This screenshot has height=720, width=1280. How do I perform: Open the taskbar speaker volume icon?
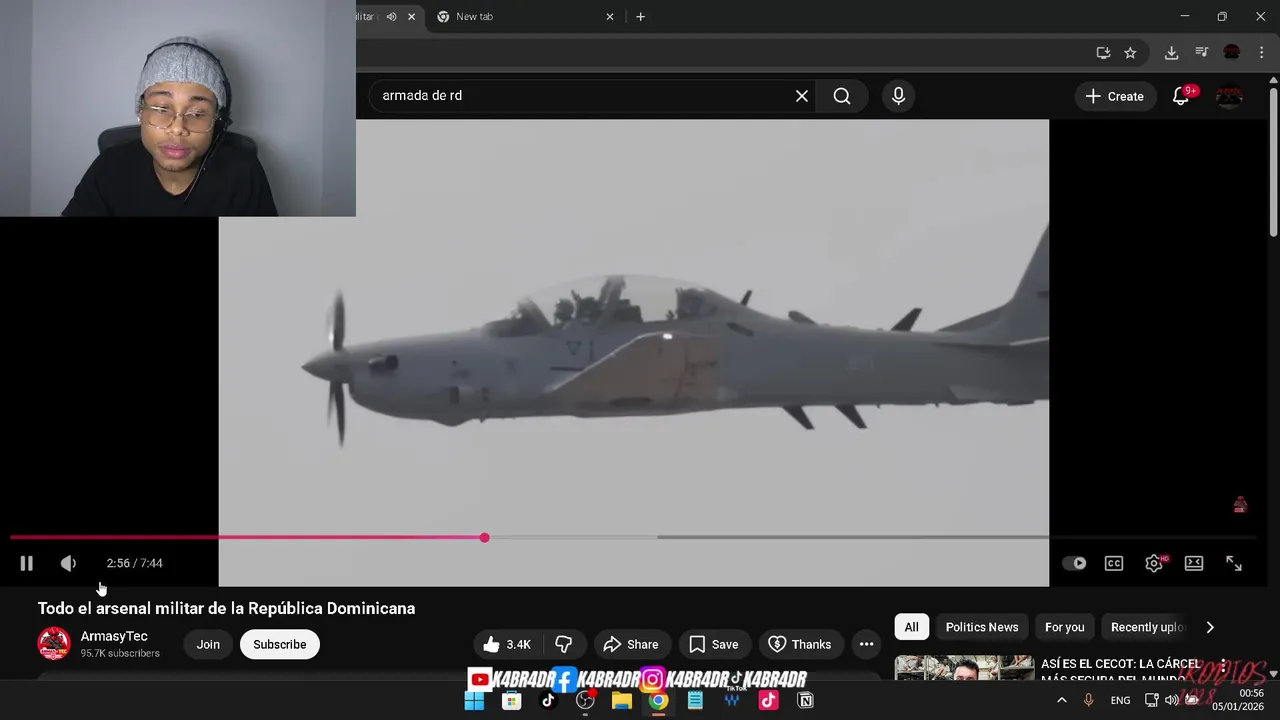click(1171, 700)
